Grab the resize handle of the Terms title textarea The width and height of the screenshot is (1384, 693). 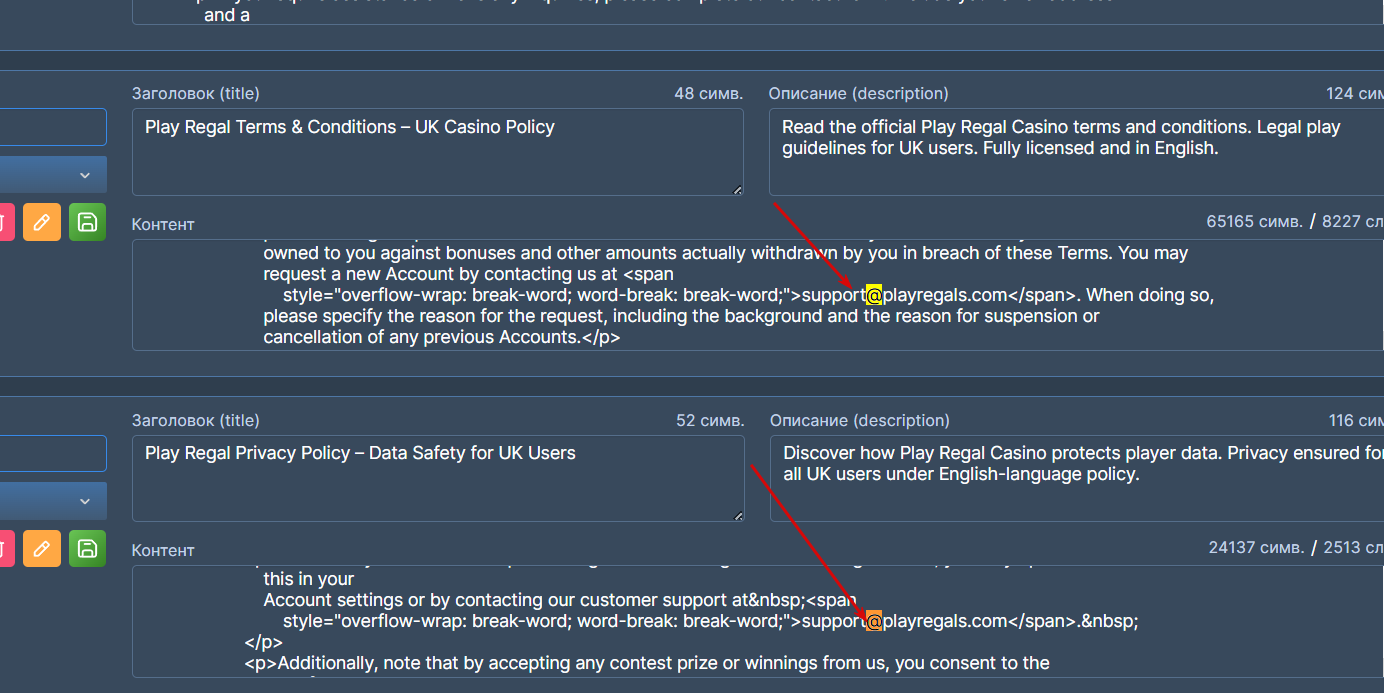[738, 190]
